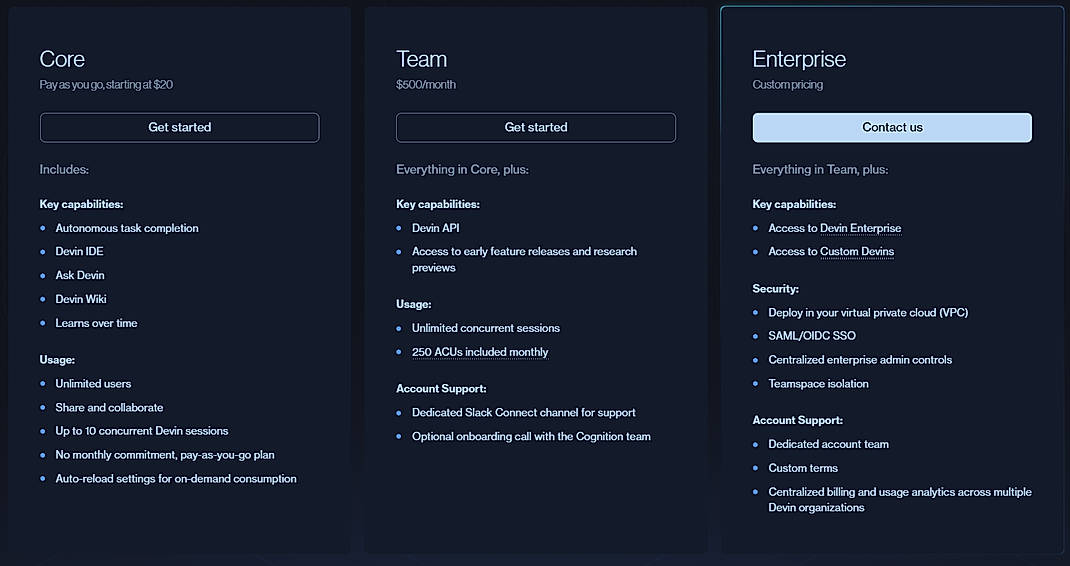Open the Devin Enterprise link
This screenshot has width=1070, height=566.
[x=860, y=228]
